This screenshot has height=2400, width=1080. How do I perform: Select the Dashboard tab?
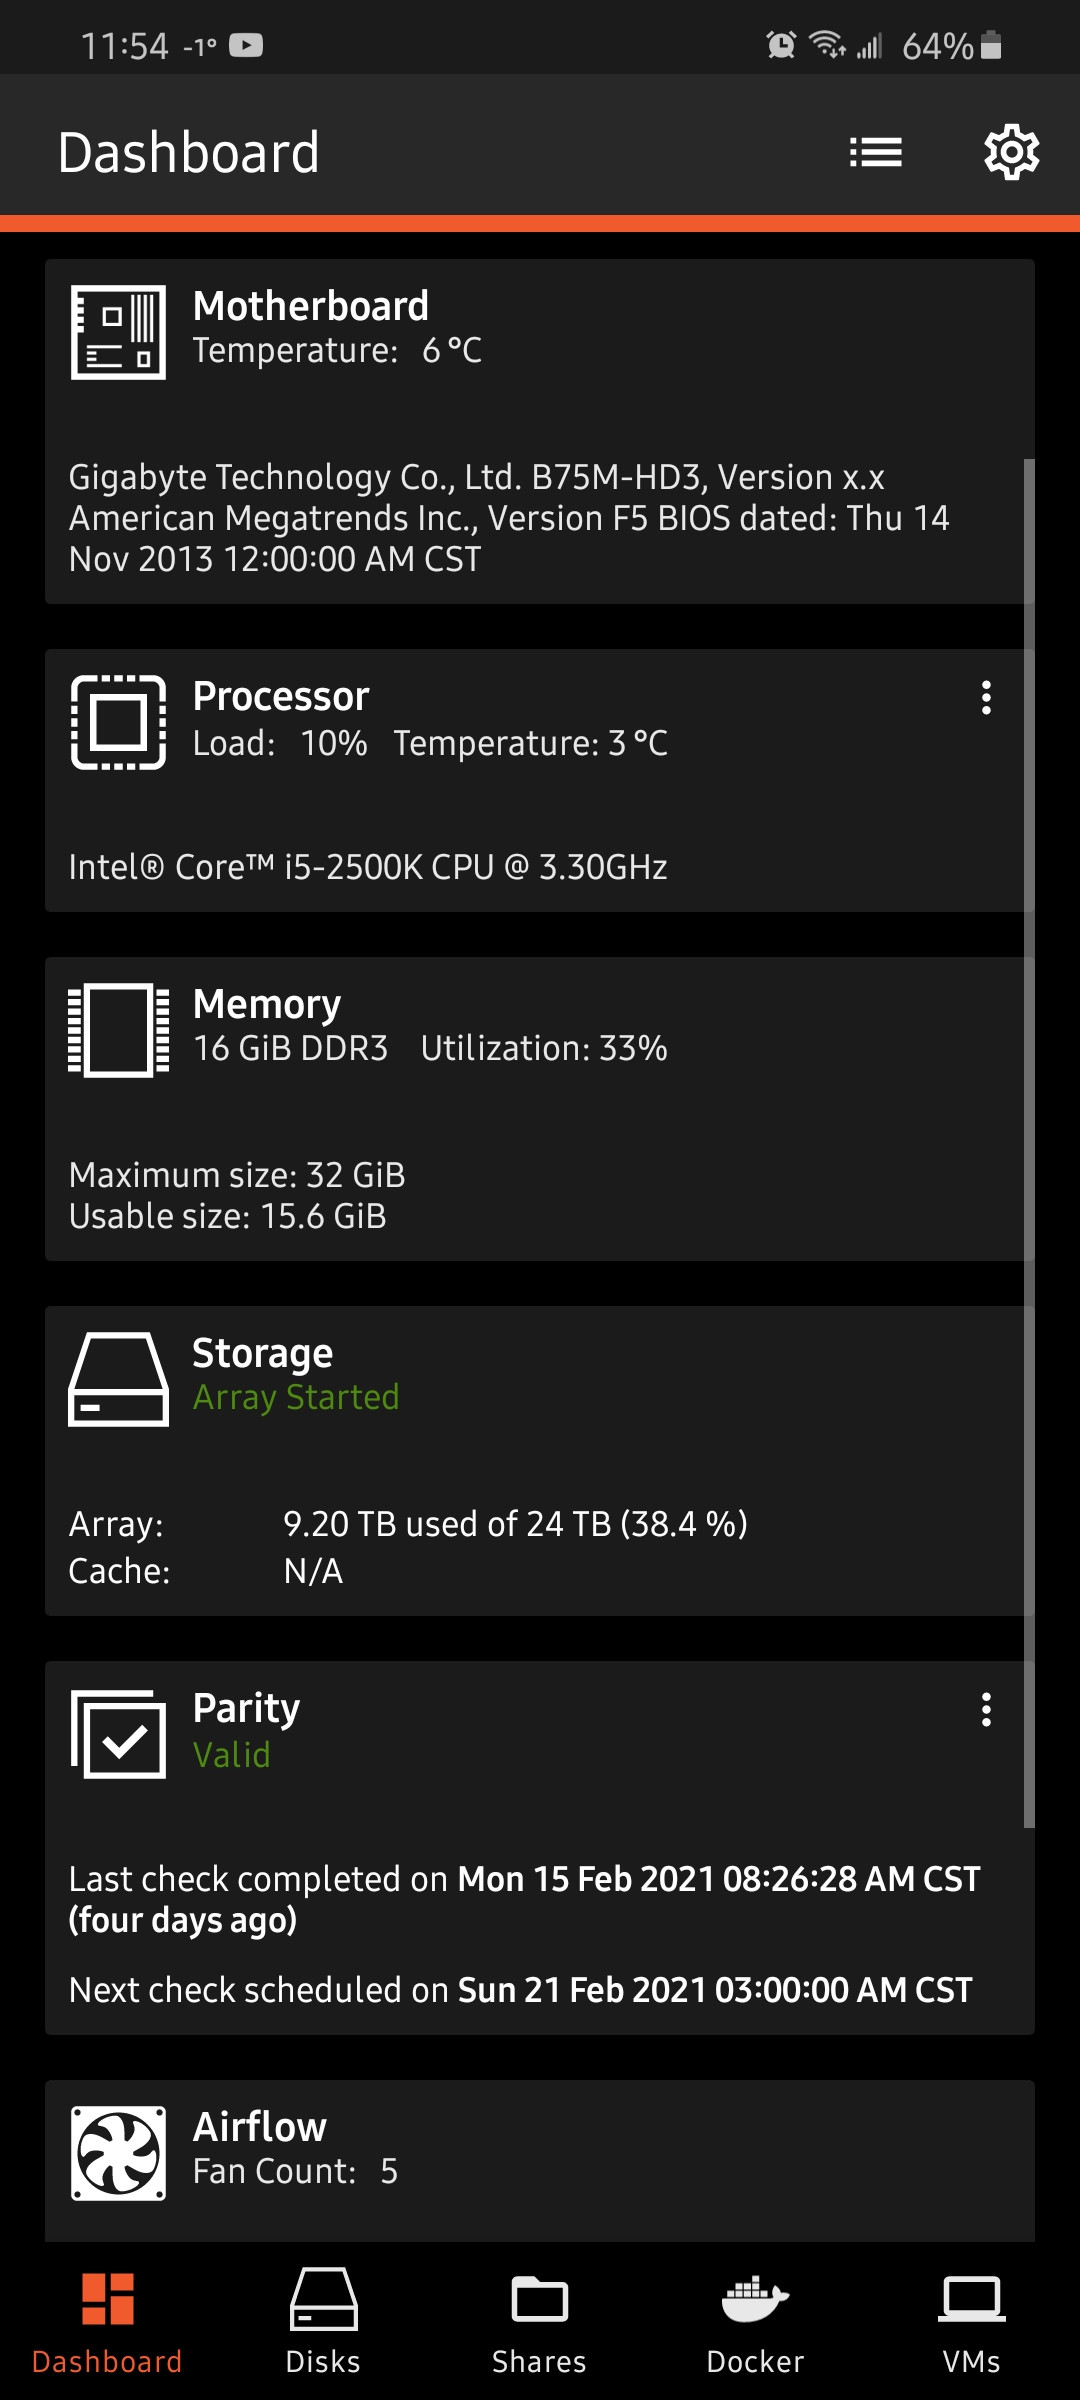pyautogui.click(x=107, y=2320)
